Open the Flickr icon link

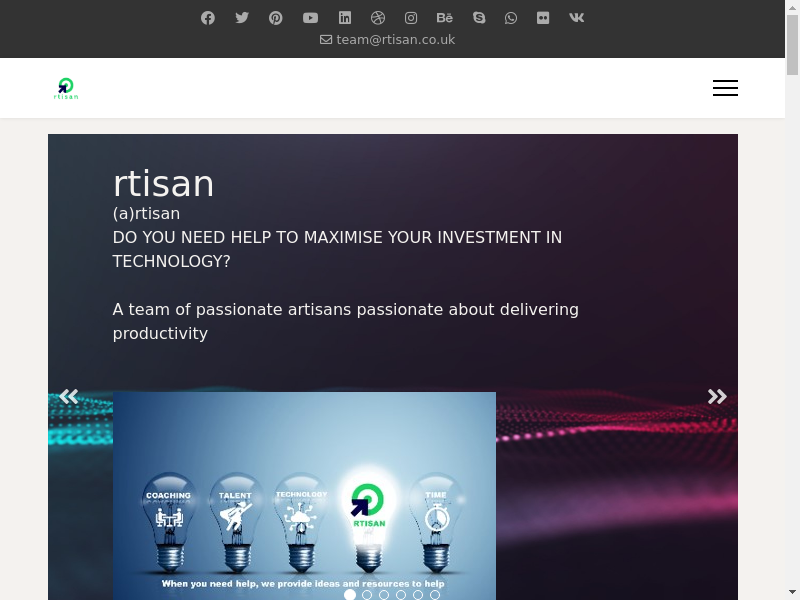pyautogui.click(x=543, y=18)
